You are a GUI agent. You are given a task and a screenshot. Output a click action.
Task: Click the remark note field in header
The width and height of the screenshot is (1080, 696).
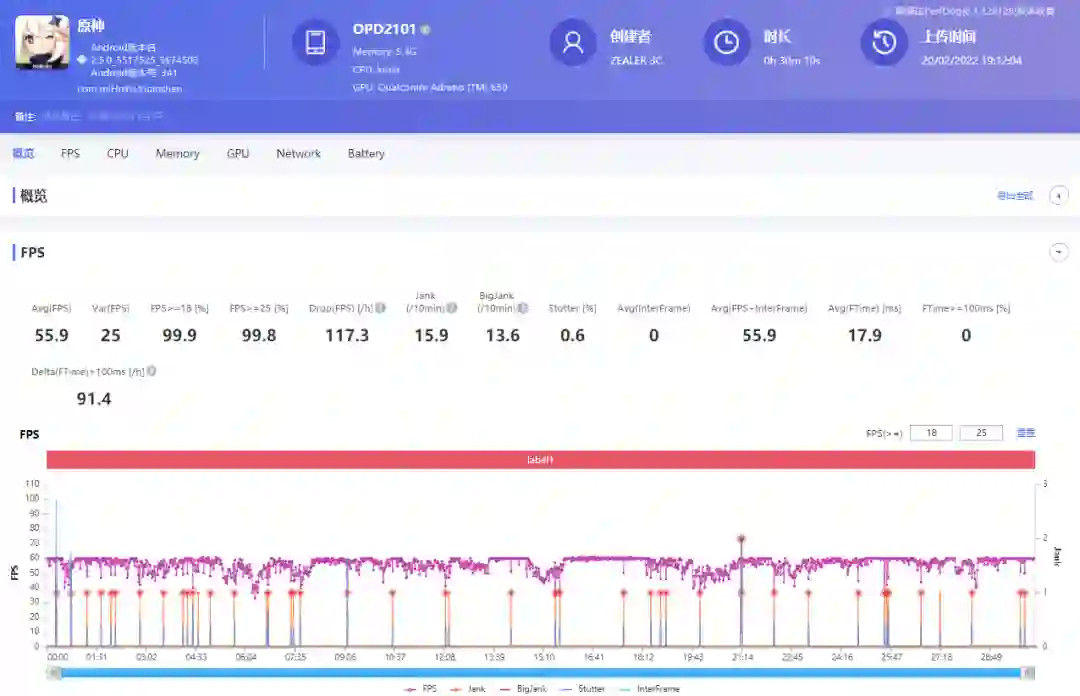pyautogui.click(x=103, y=116)
